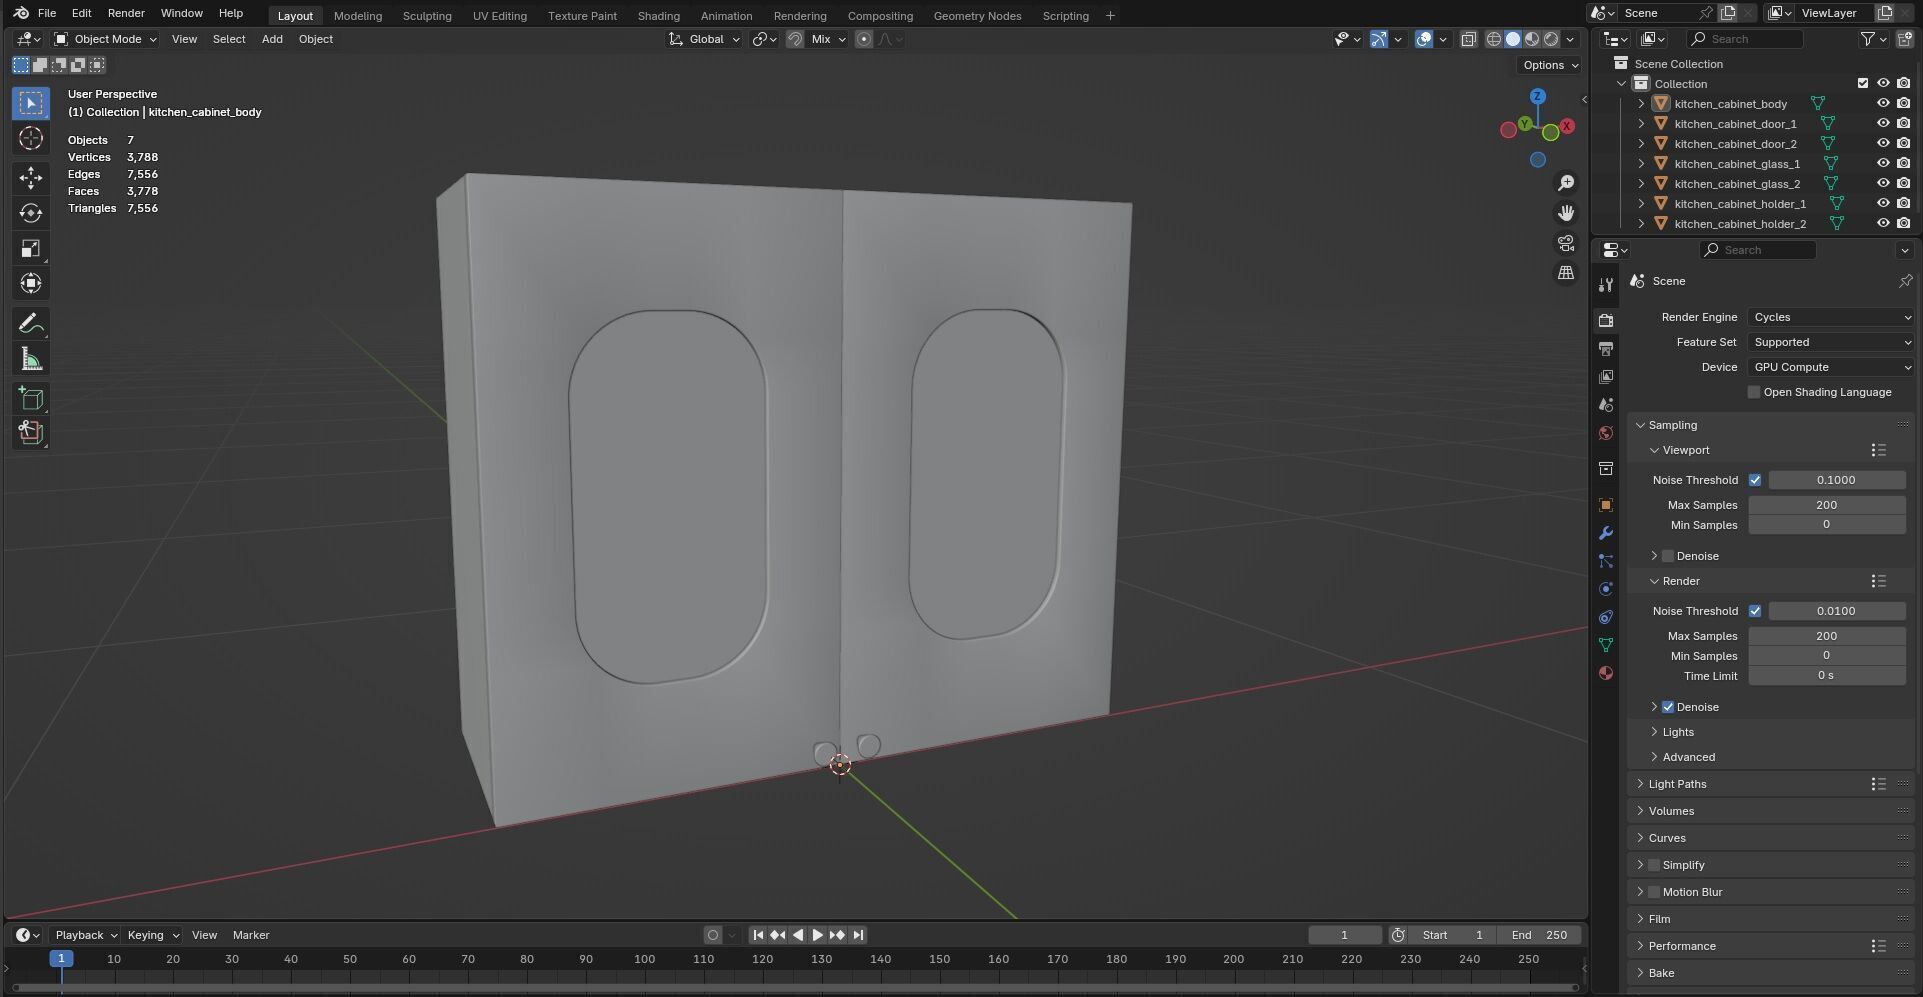Click the timeline Marker menu
The image size is (1923, 997).
tap(251, 935)
